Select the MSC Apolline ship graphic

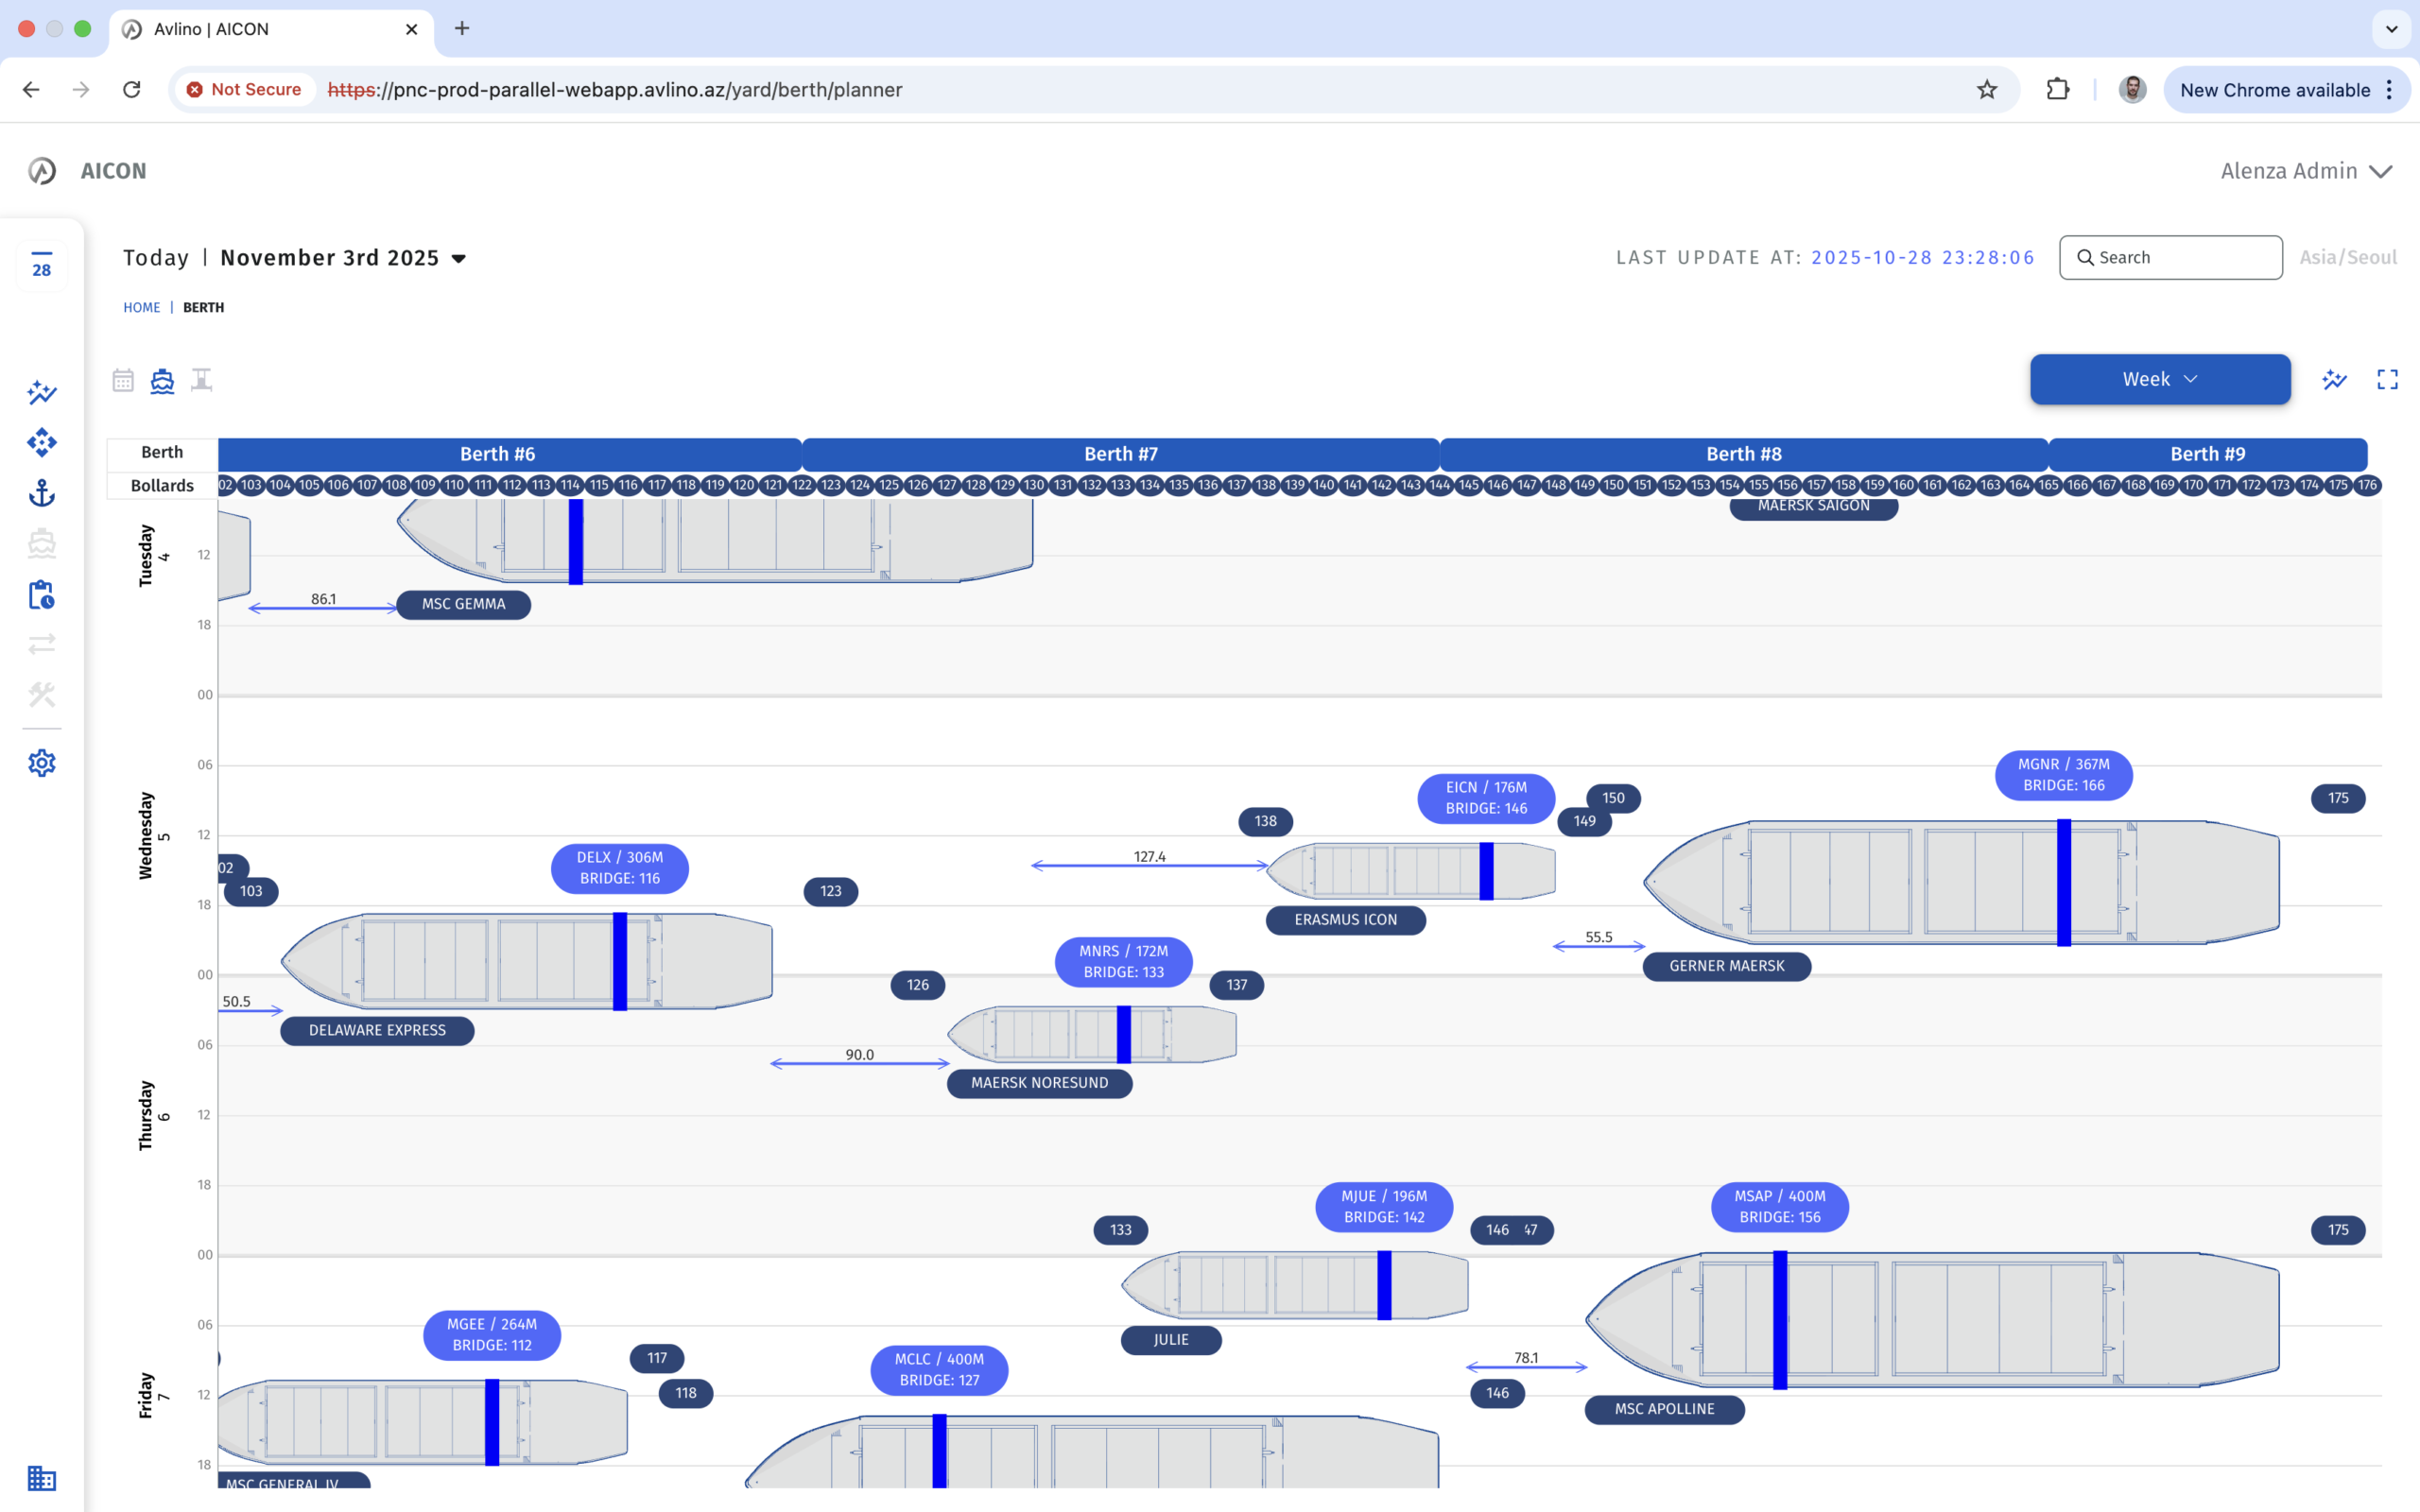1932,1320
